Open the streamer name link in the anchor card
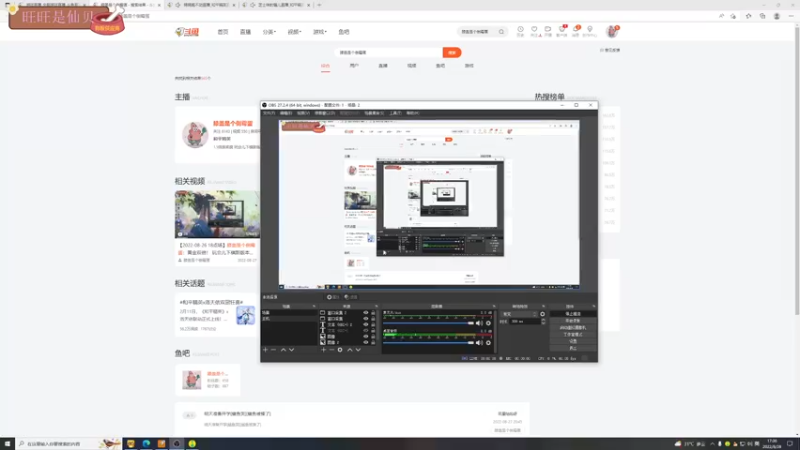Viewport: 800px width, 450px height. coord(233,123)
